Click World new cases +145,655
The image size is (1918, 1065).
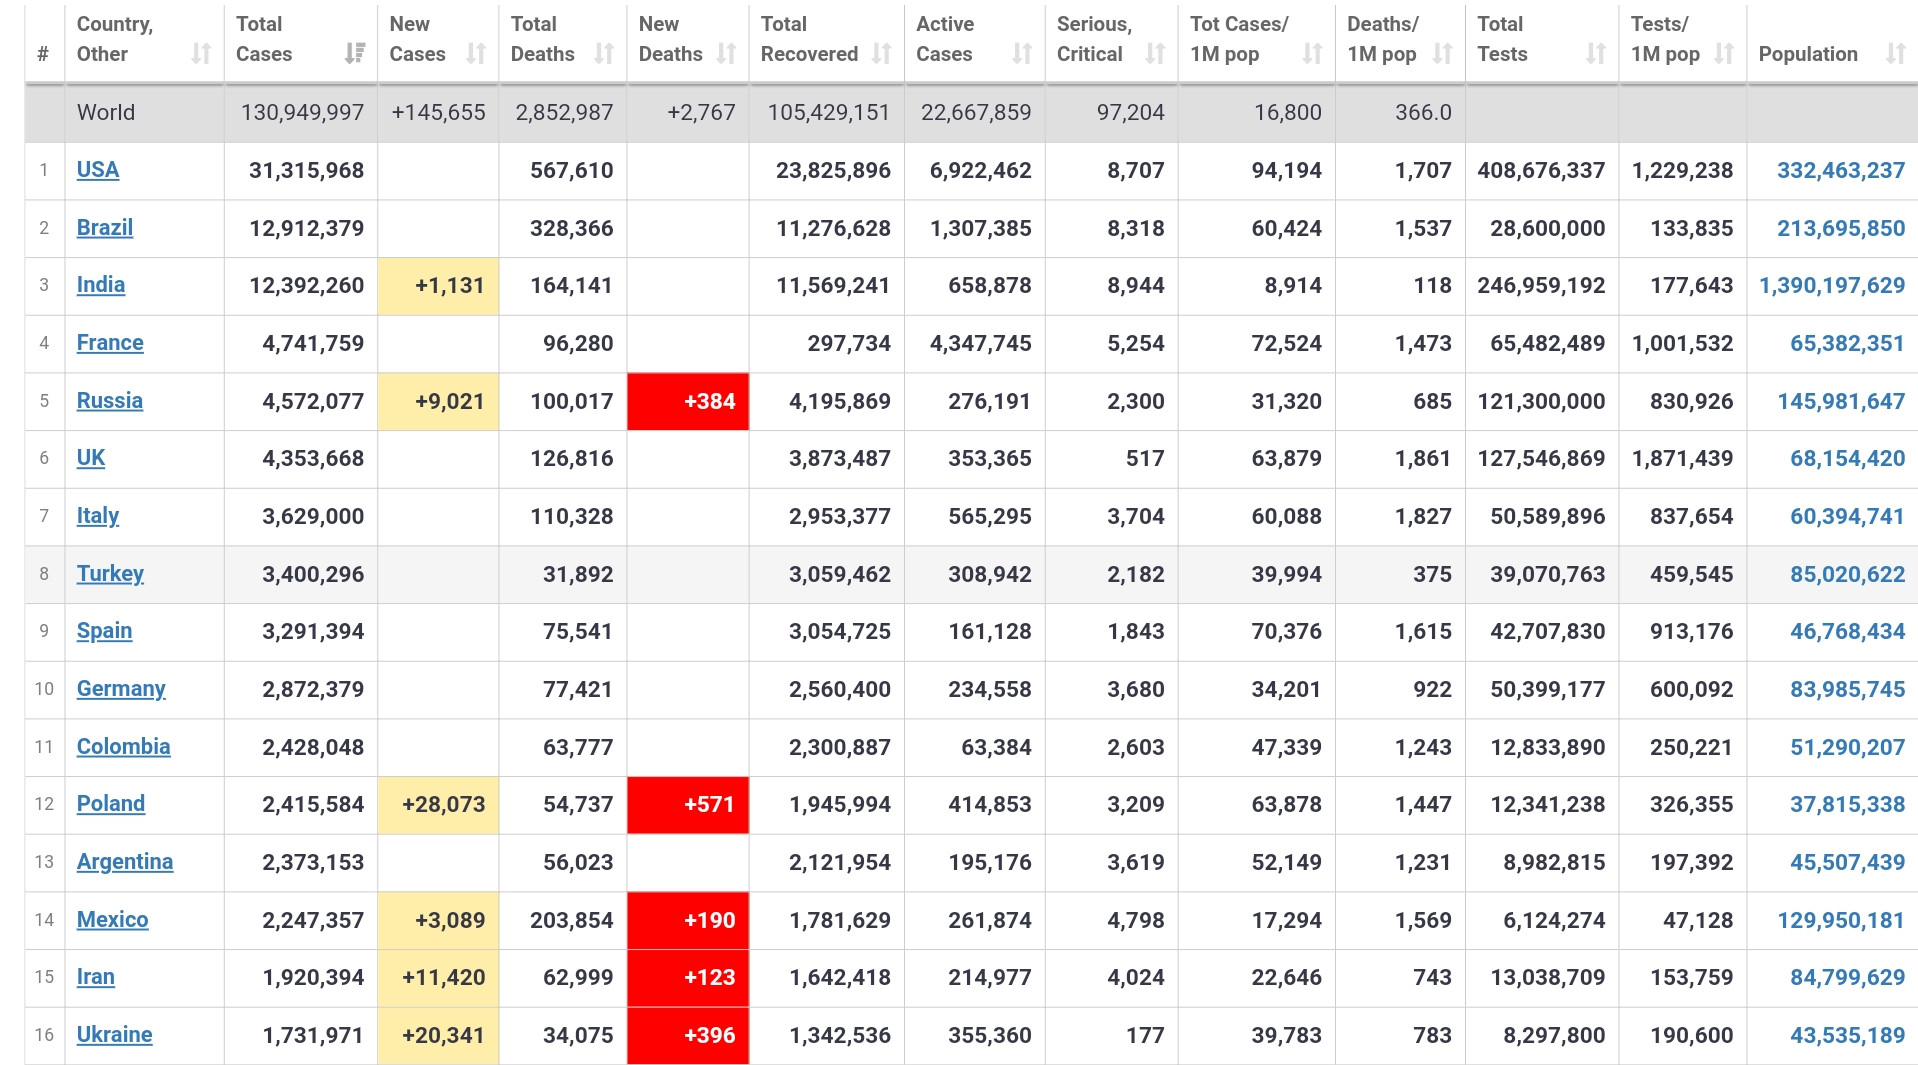click(x=438, y=113)
